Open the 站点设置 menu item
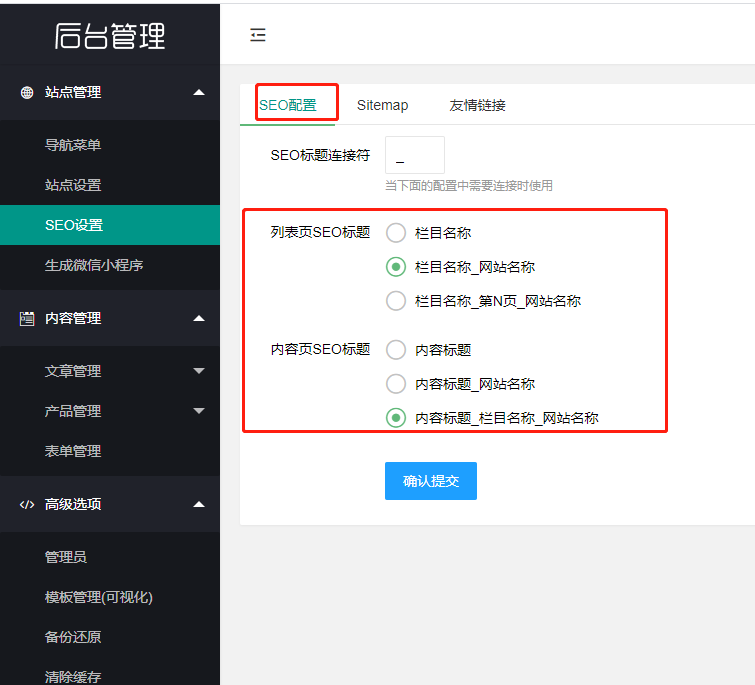This screenshot has width=755, height=685. pyautogui.click(x=110, y=185)
